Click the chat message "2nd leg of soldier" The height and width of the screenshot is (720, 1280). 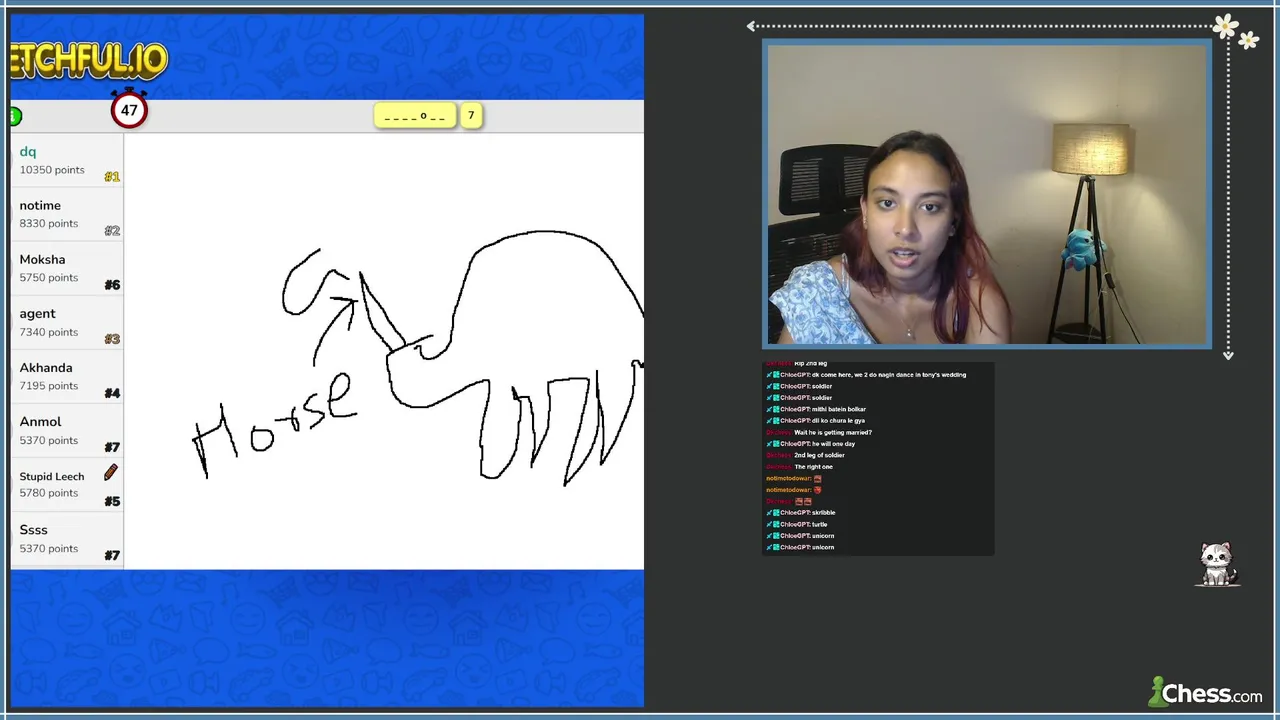coord(806,455)
